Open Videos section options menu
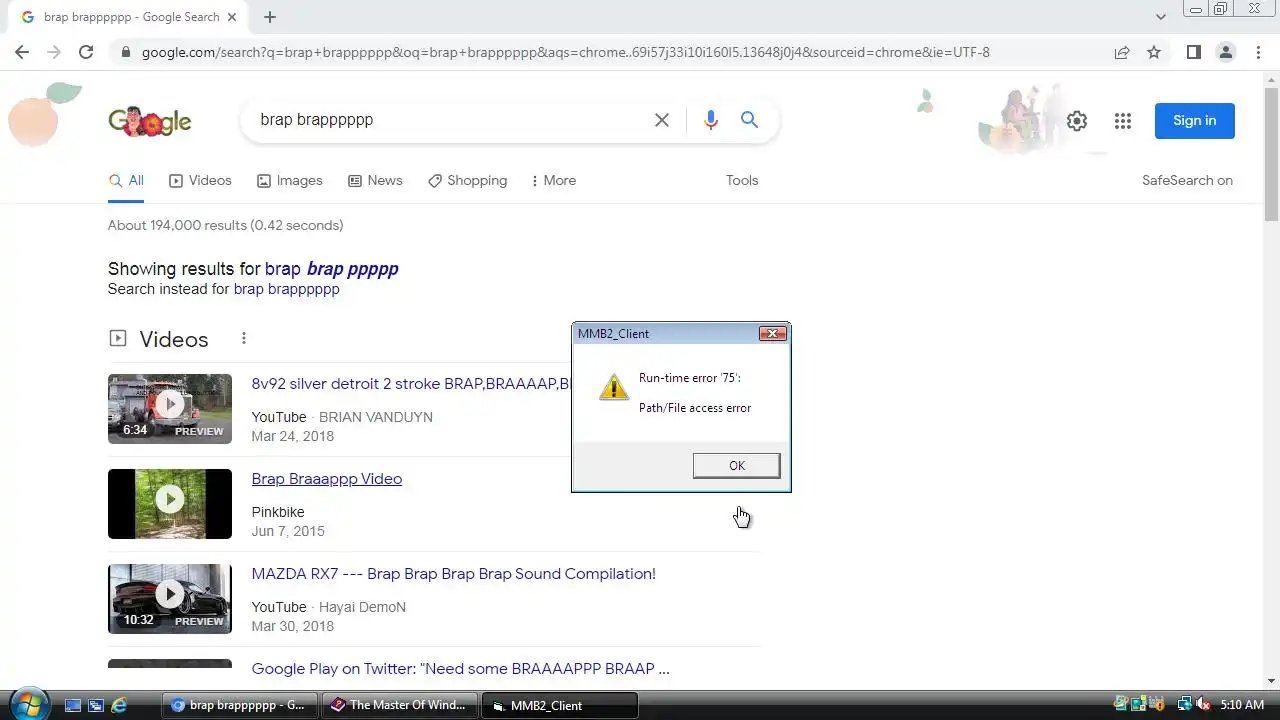The height and width of the screenshot is (720, 1280). pos(243,339)
